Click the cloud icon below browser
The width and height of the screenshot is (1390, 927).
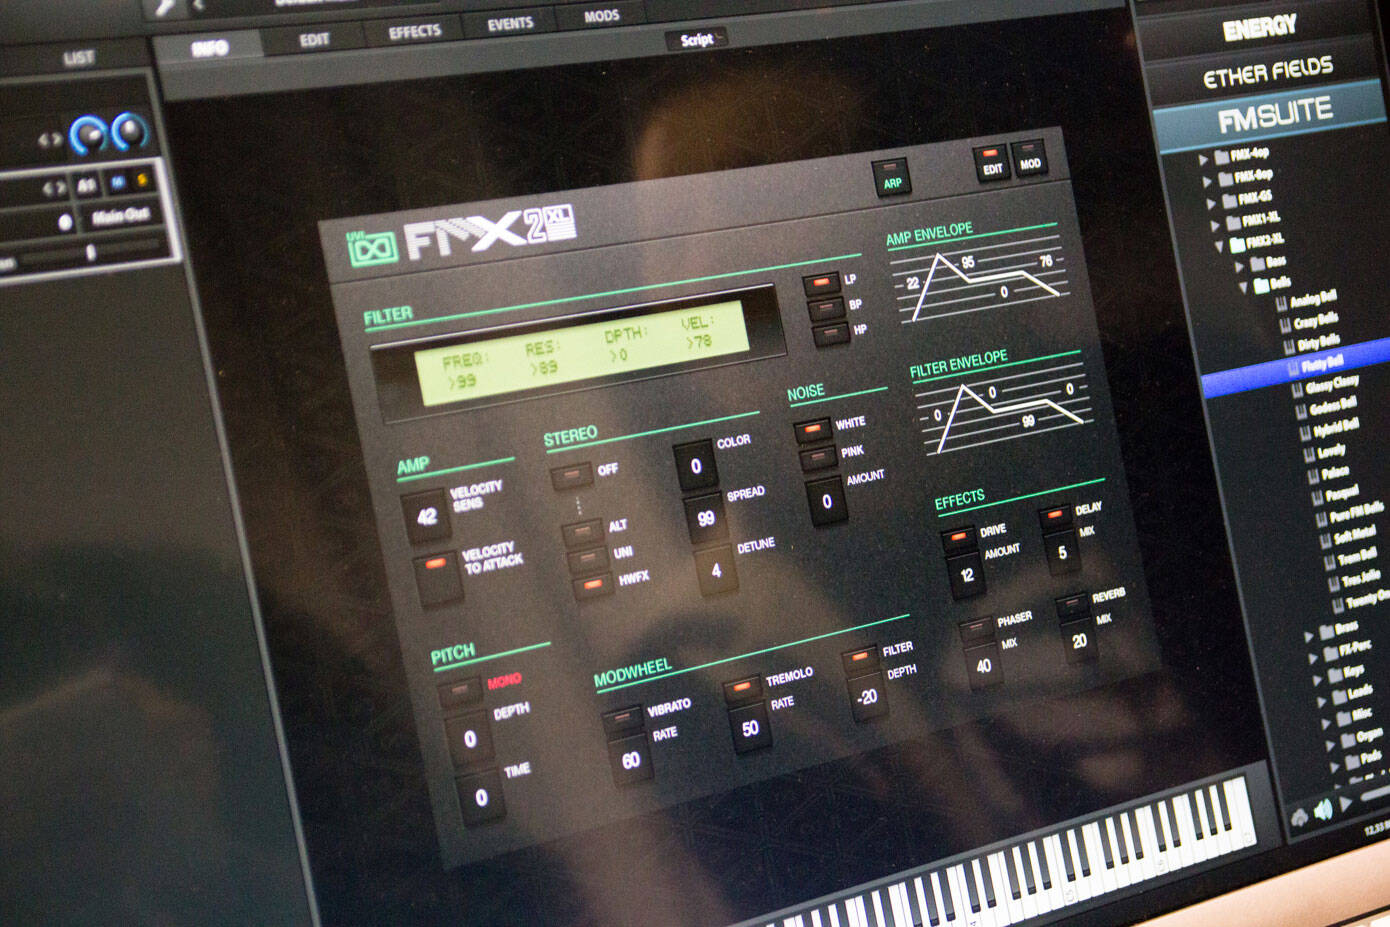click(x=1299, y=817)
